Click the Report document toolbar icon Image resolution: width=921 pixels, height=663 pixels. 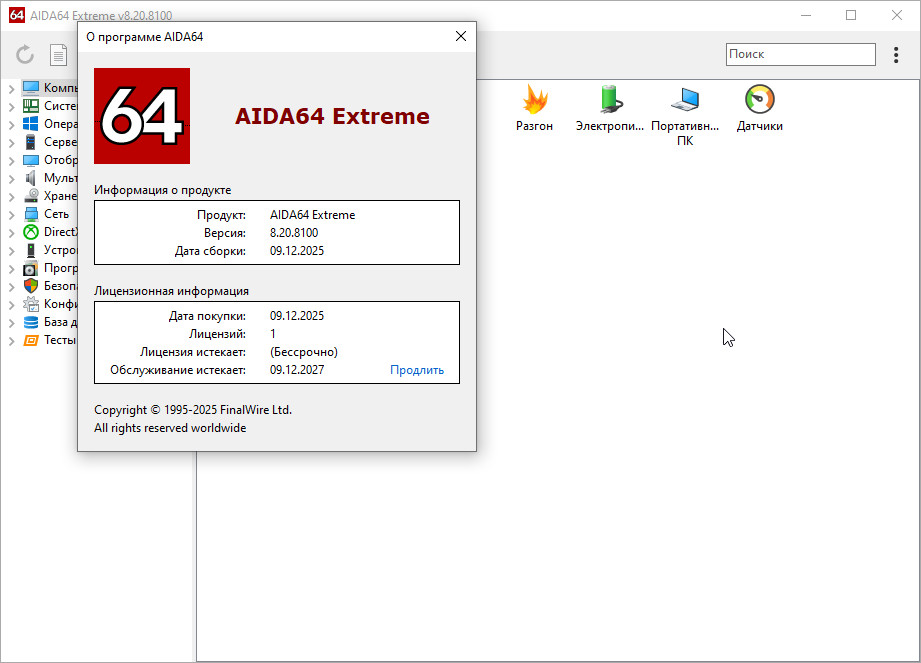click(x=59, y=55)
